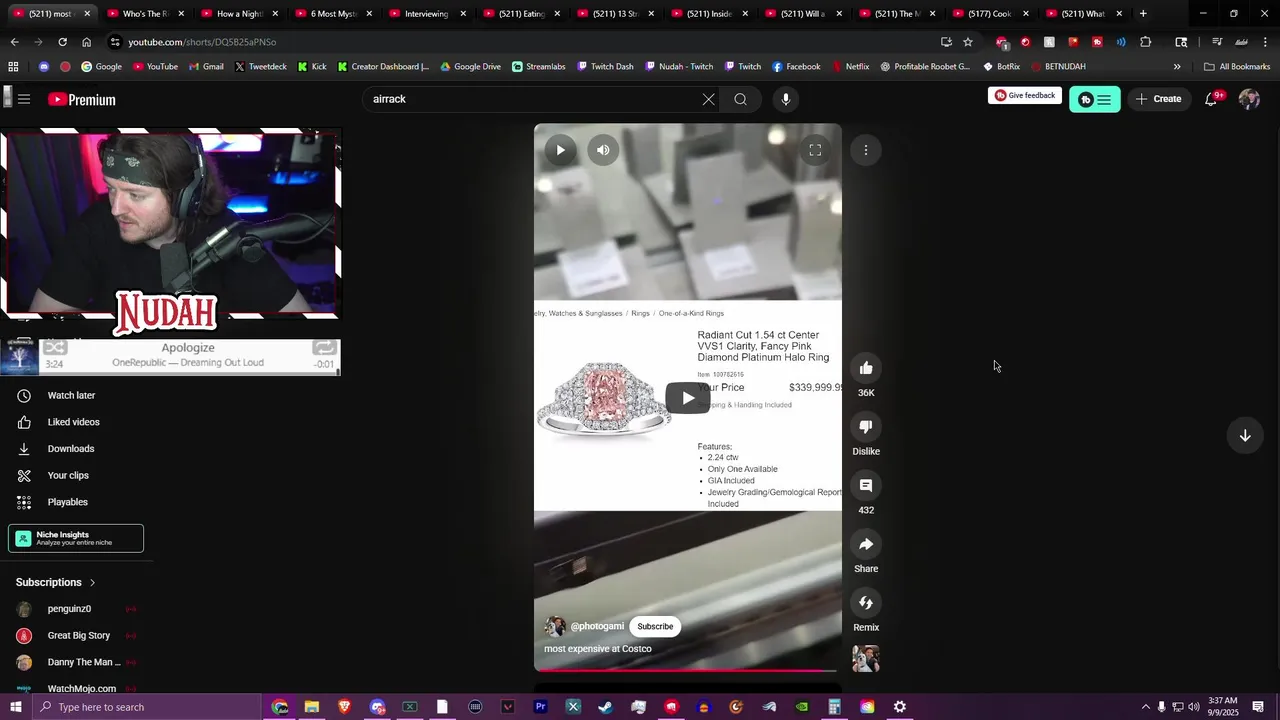Image resolution: width=1280 pixels, height=720 pixels.
Task: Open the Short's three-dot more menu
Action: tap(866, 150)
